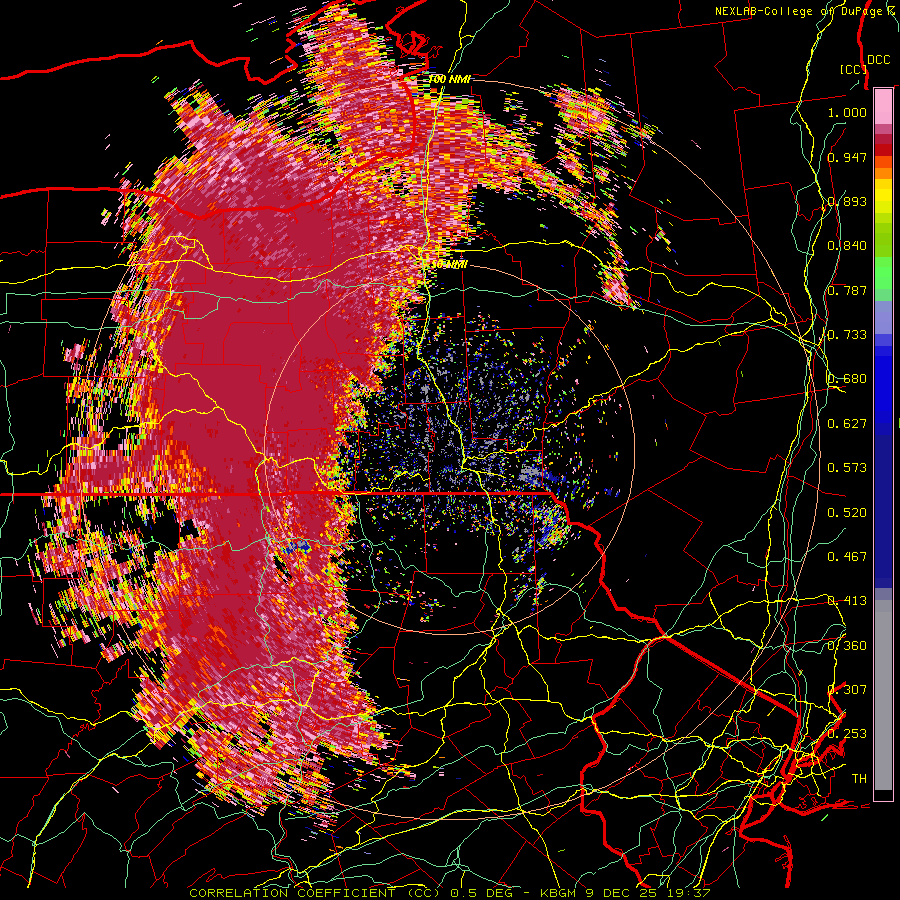Select the 0.520 legend value
This screenshot has height=900, width=900.
click(847, 513)
